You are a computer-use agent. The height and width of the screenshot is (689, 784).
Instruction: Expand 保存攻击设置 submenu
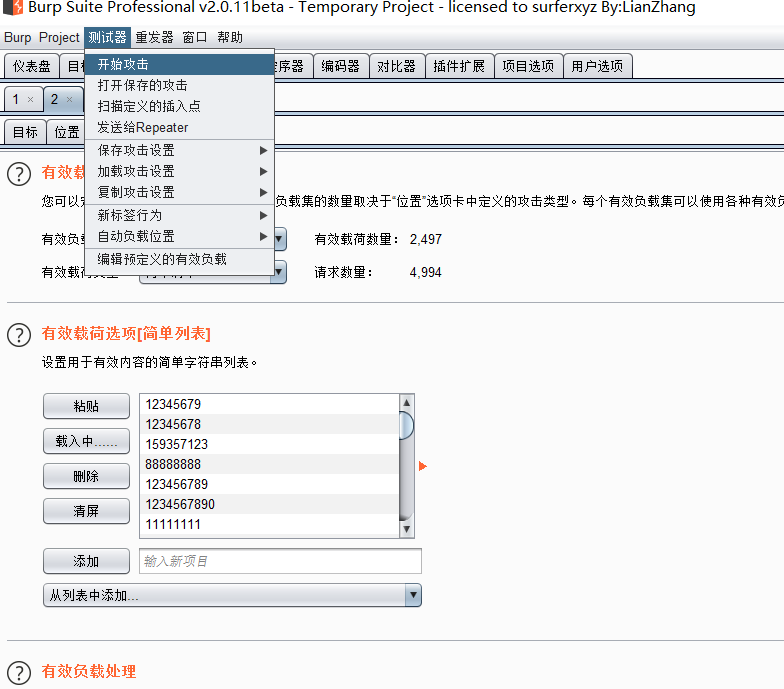(180, 150)
